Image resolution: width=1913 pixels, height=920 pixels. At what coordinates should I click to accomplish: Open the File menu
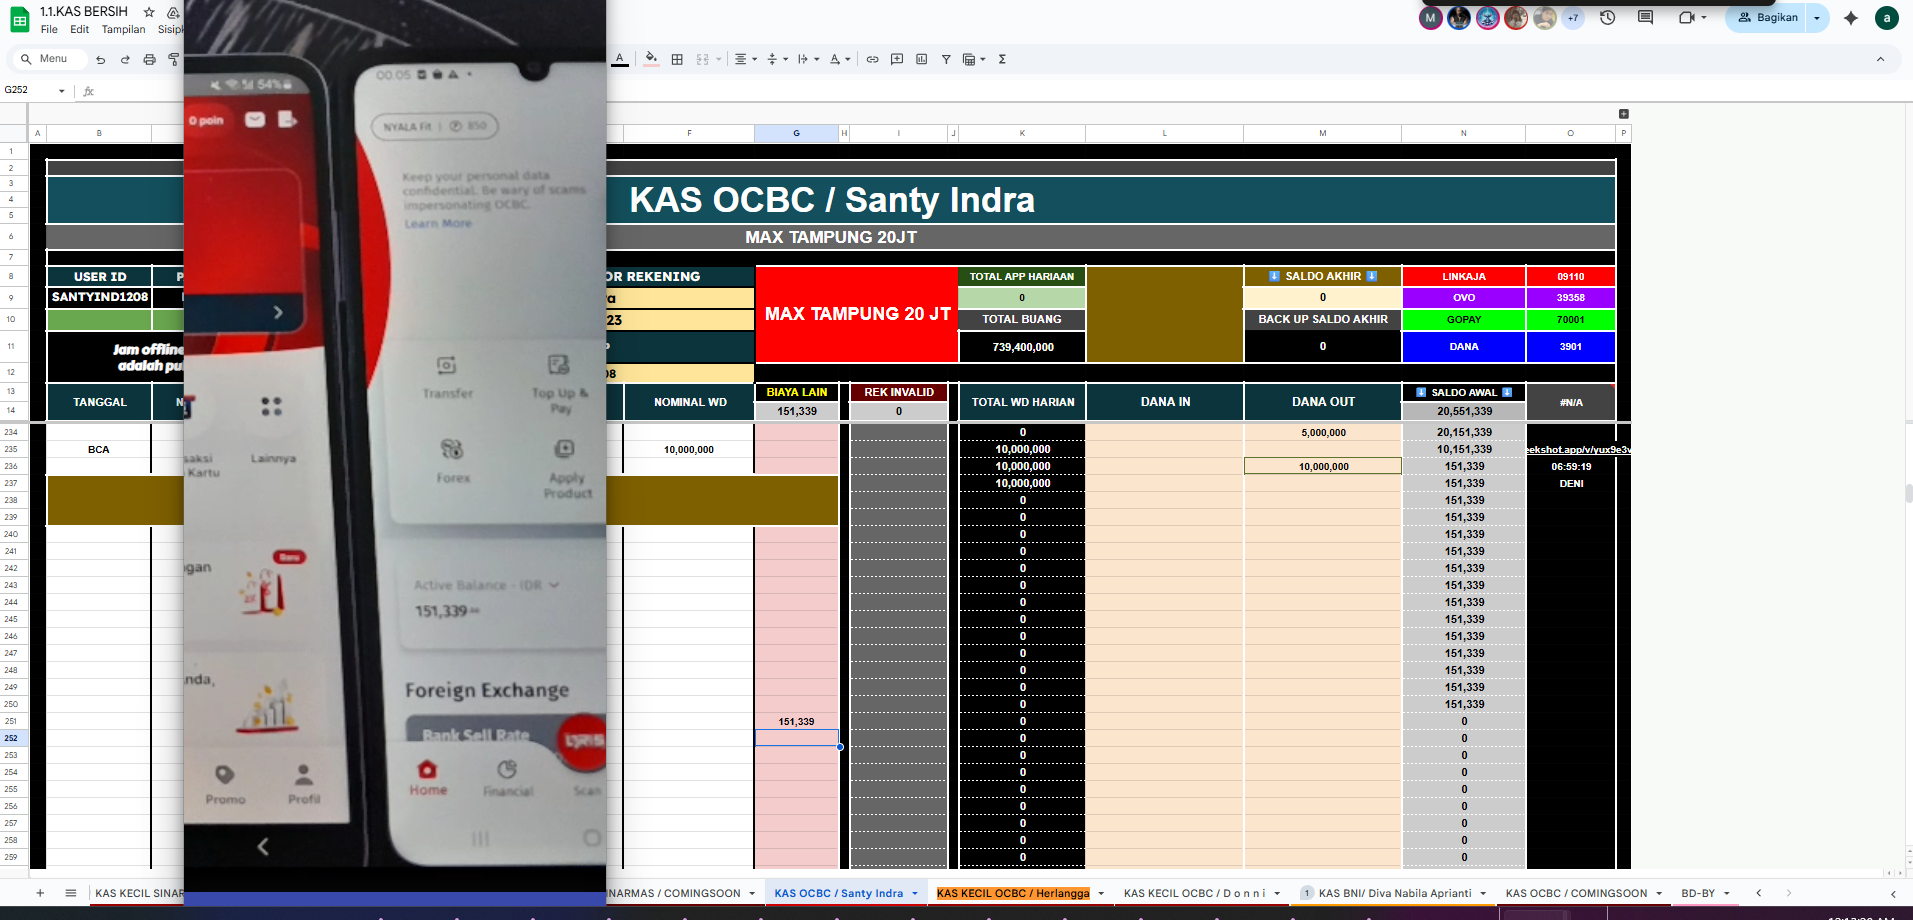pyautogui.click(x=49, y=29)
